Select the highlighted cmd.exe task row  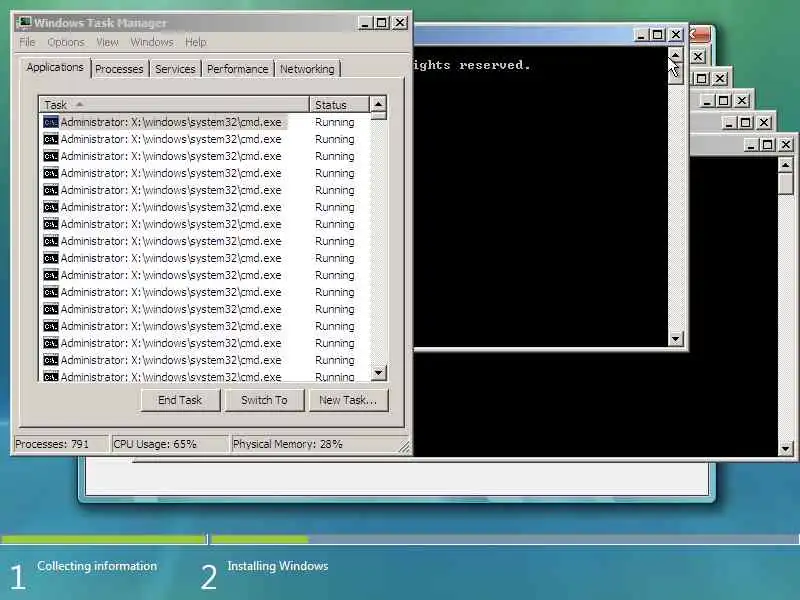pyautogui.click(x=205, y=122)
